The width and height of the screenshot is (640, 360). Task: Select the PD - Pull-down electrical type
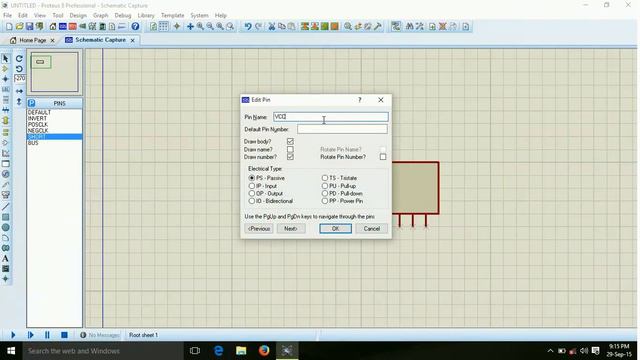[x=324, y=193]
